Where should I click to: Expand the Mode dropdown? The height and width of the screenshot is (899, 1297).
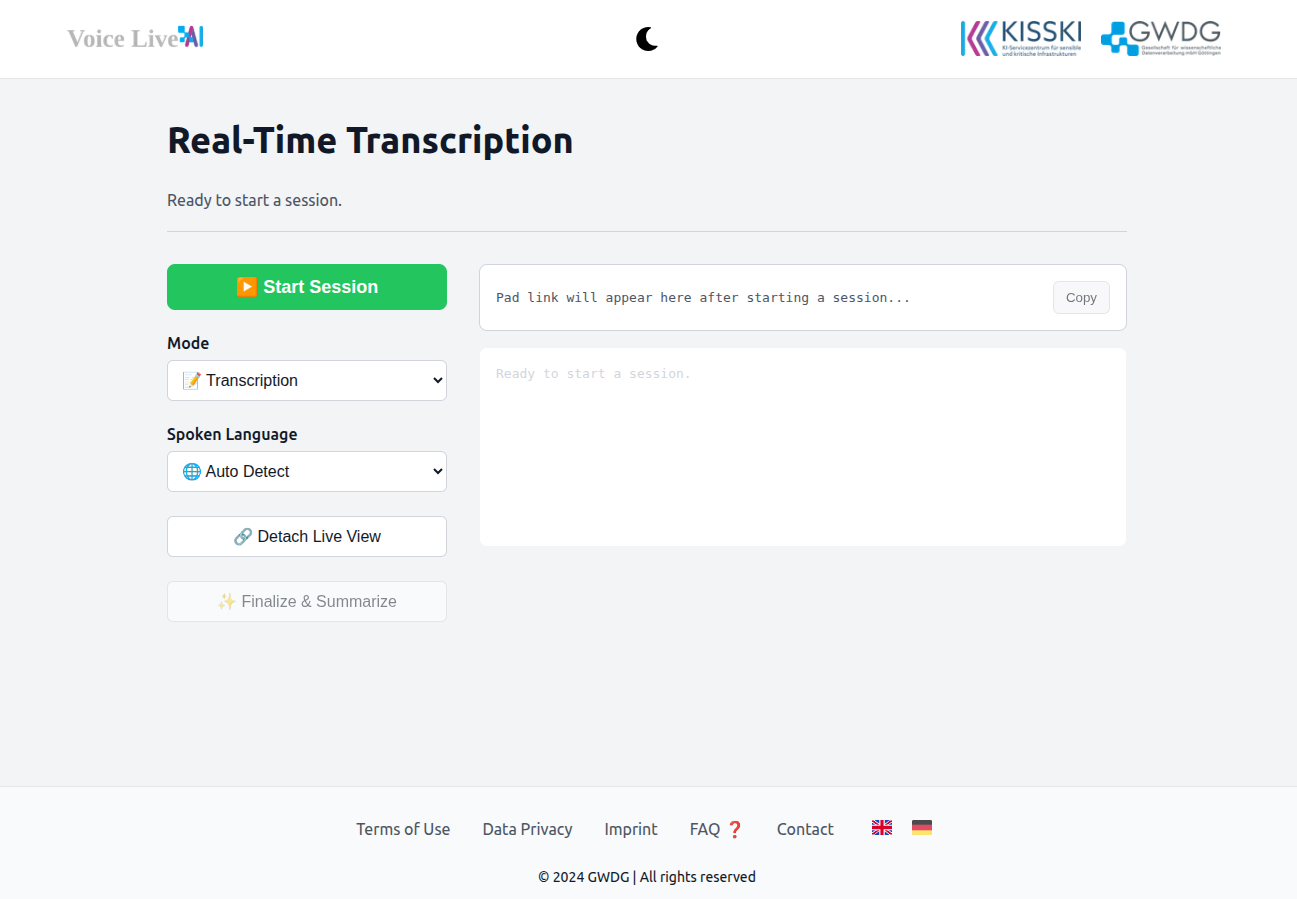pos(307,381)
